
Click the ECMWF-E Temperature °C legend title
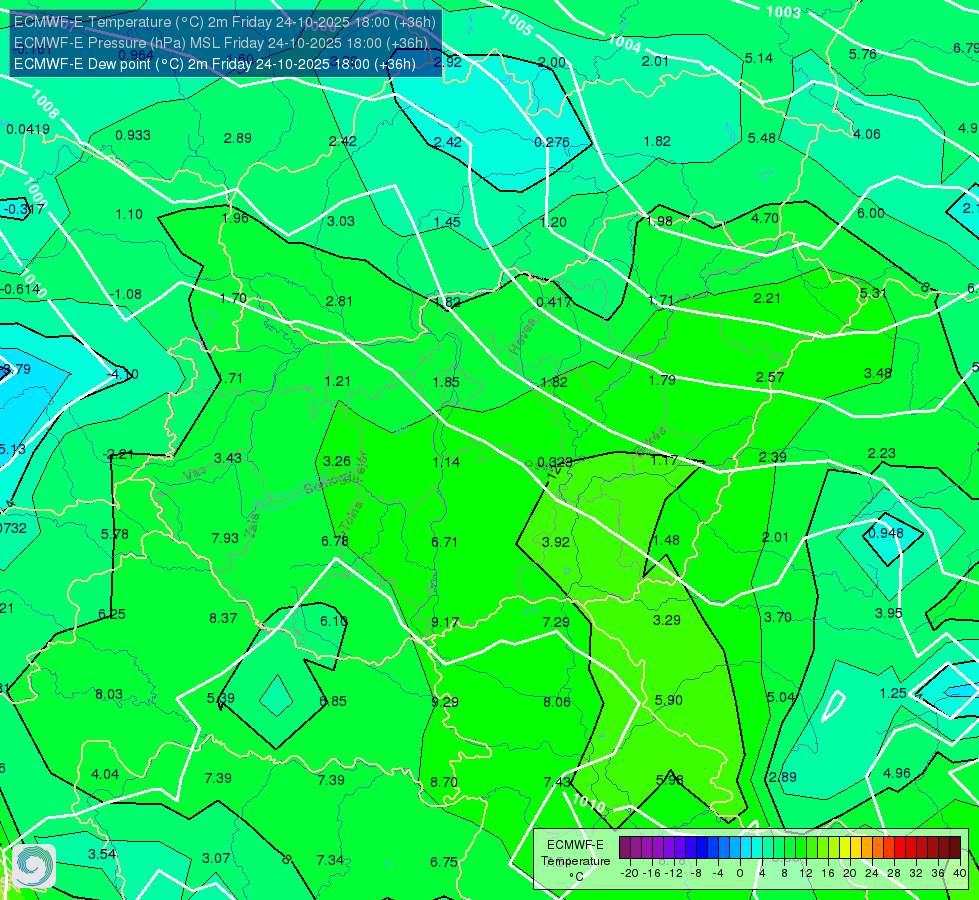pos(575,861)
